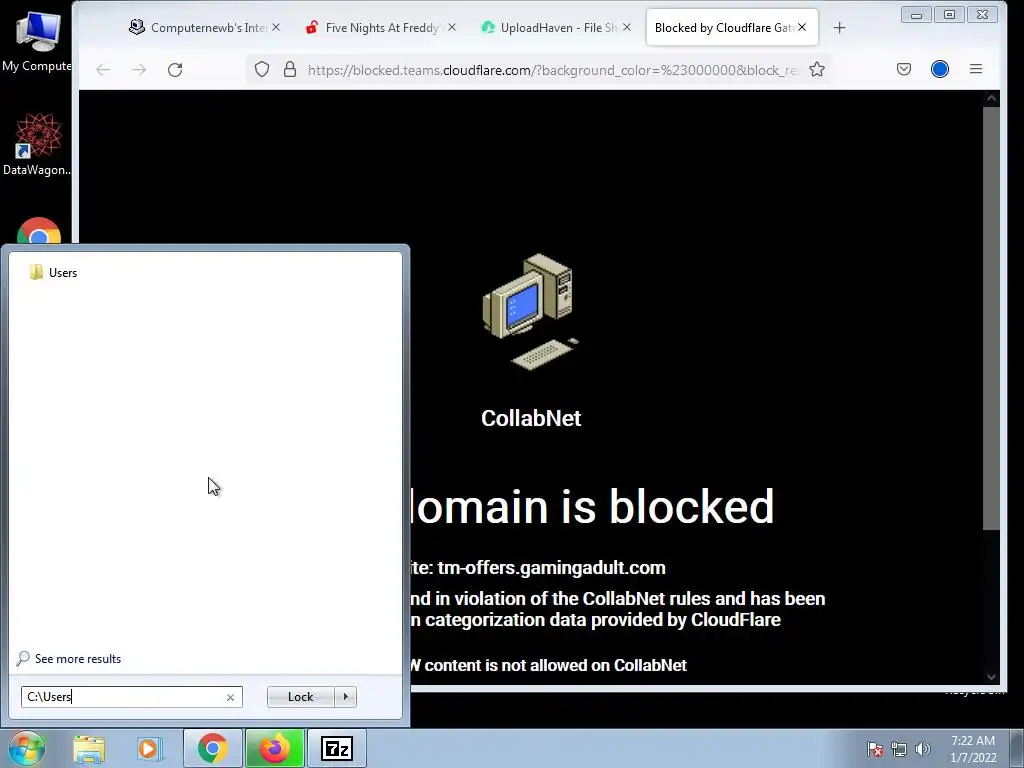Screen dimensions: 1024x768
Task: Open the DataWagon desktop shortcut
Action: 37,144
